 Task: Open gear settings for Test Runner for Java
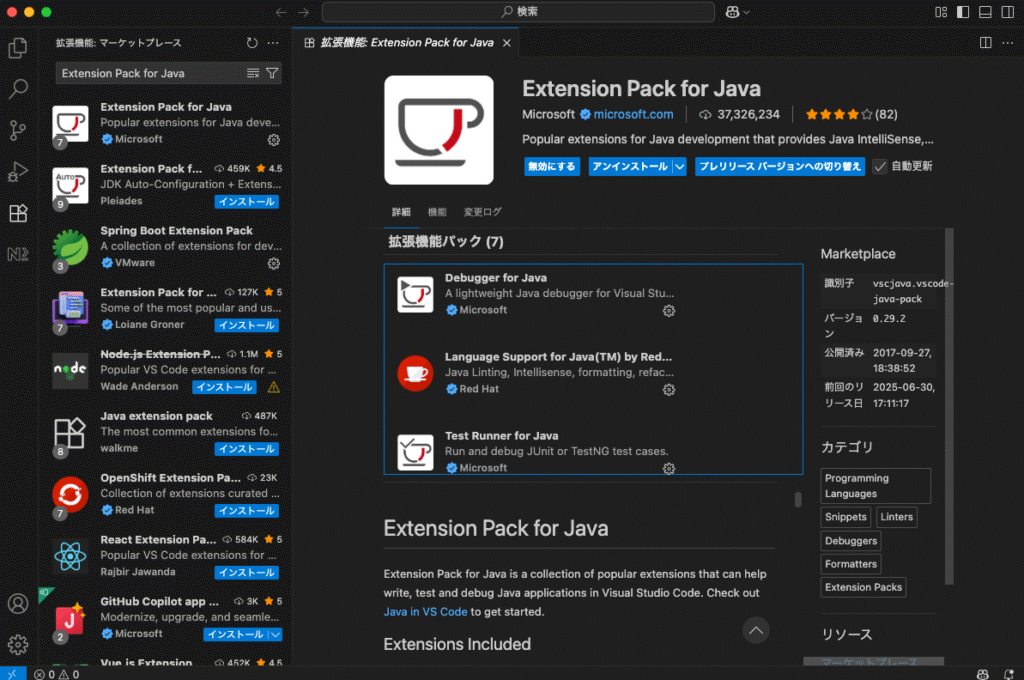tap(669, 468)
